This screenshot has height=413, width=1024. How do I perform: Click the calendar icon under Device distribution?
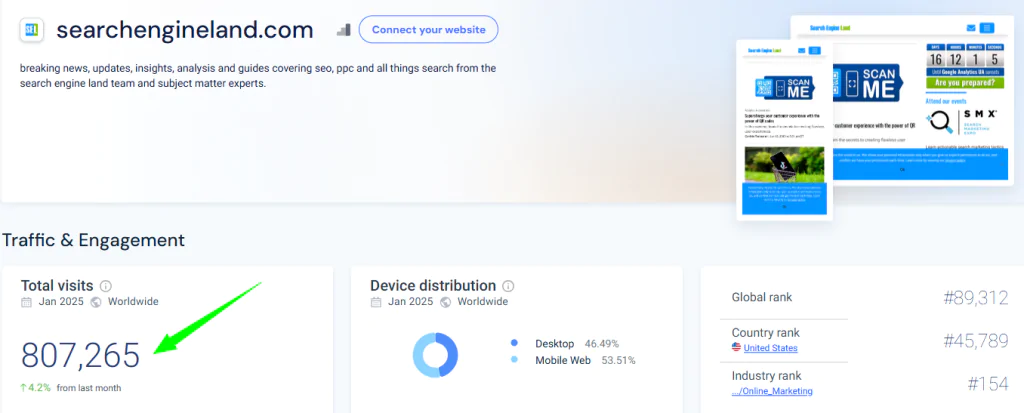376,302
